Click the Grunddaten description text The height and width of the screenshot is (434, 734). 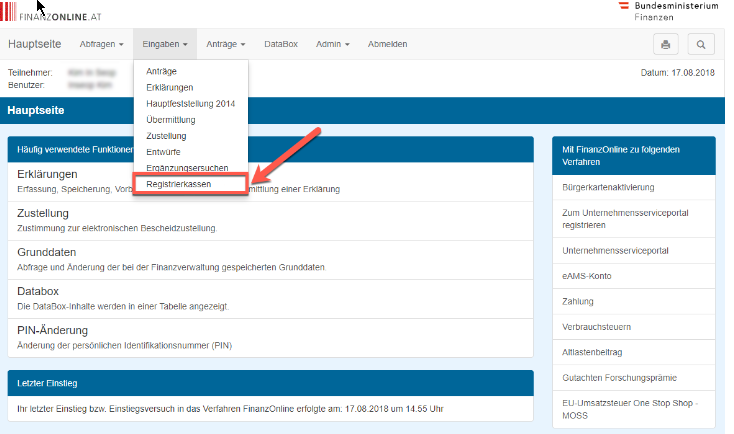pyautogui.click(x=171, y=267)
